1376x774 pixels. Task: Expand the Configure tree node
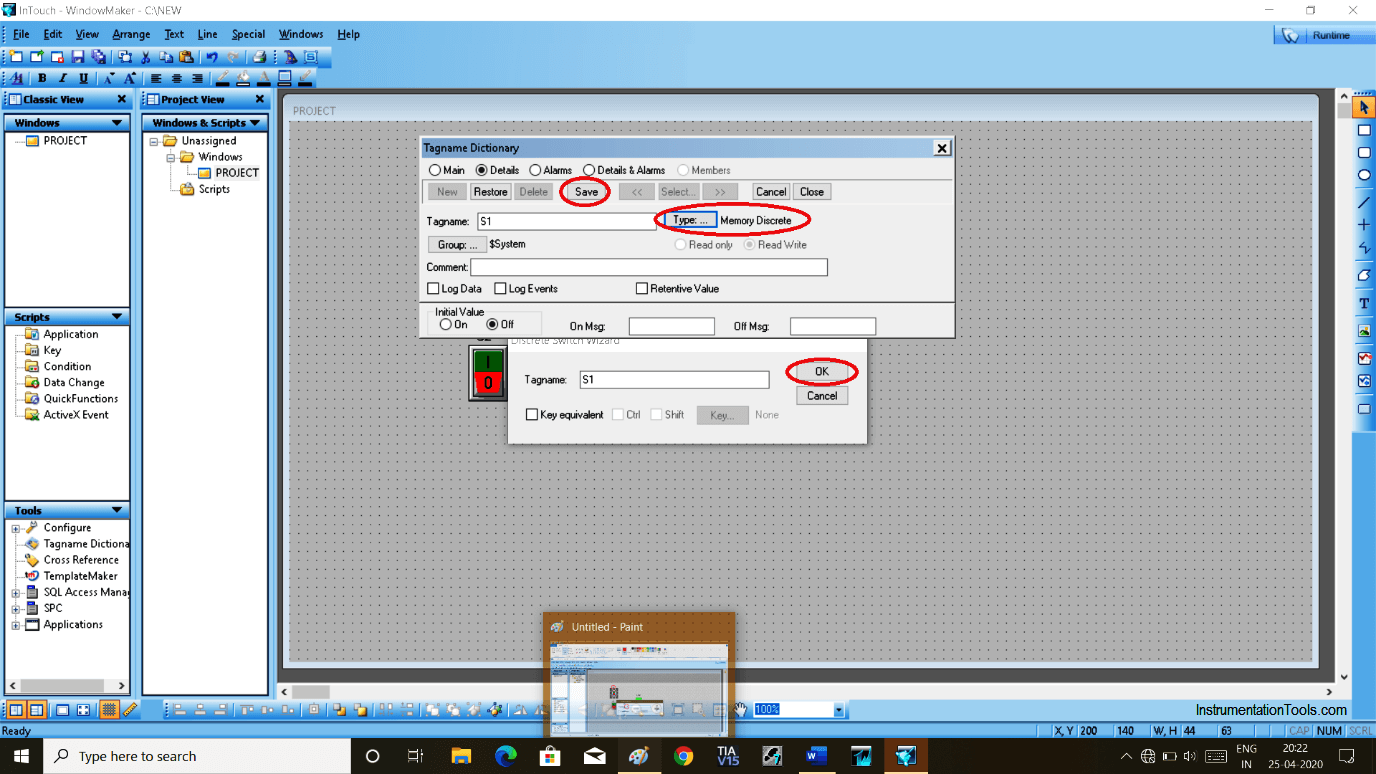pos(15,528)
